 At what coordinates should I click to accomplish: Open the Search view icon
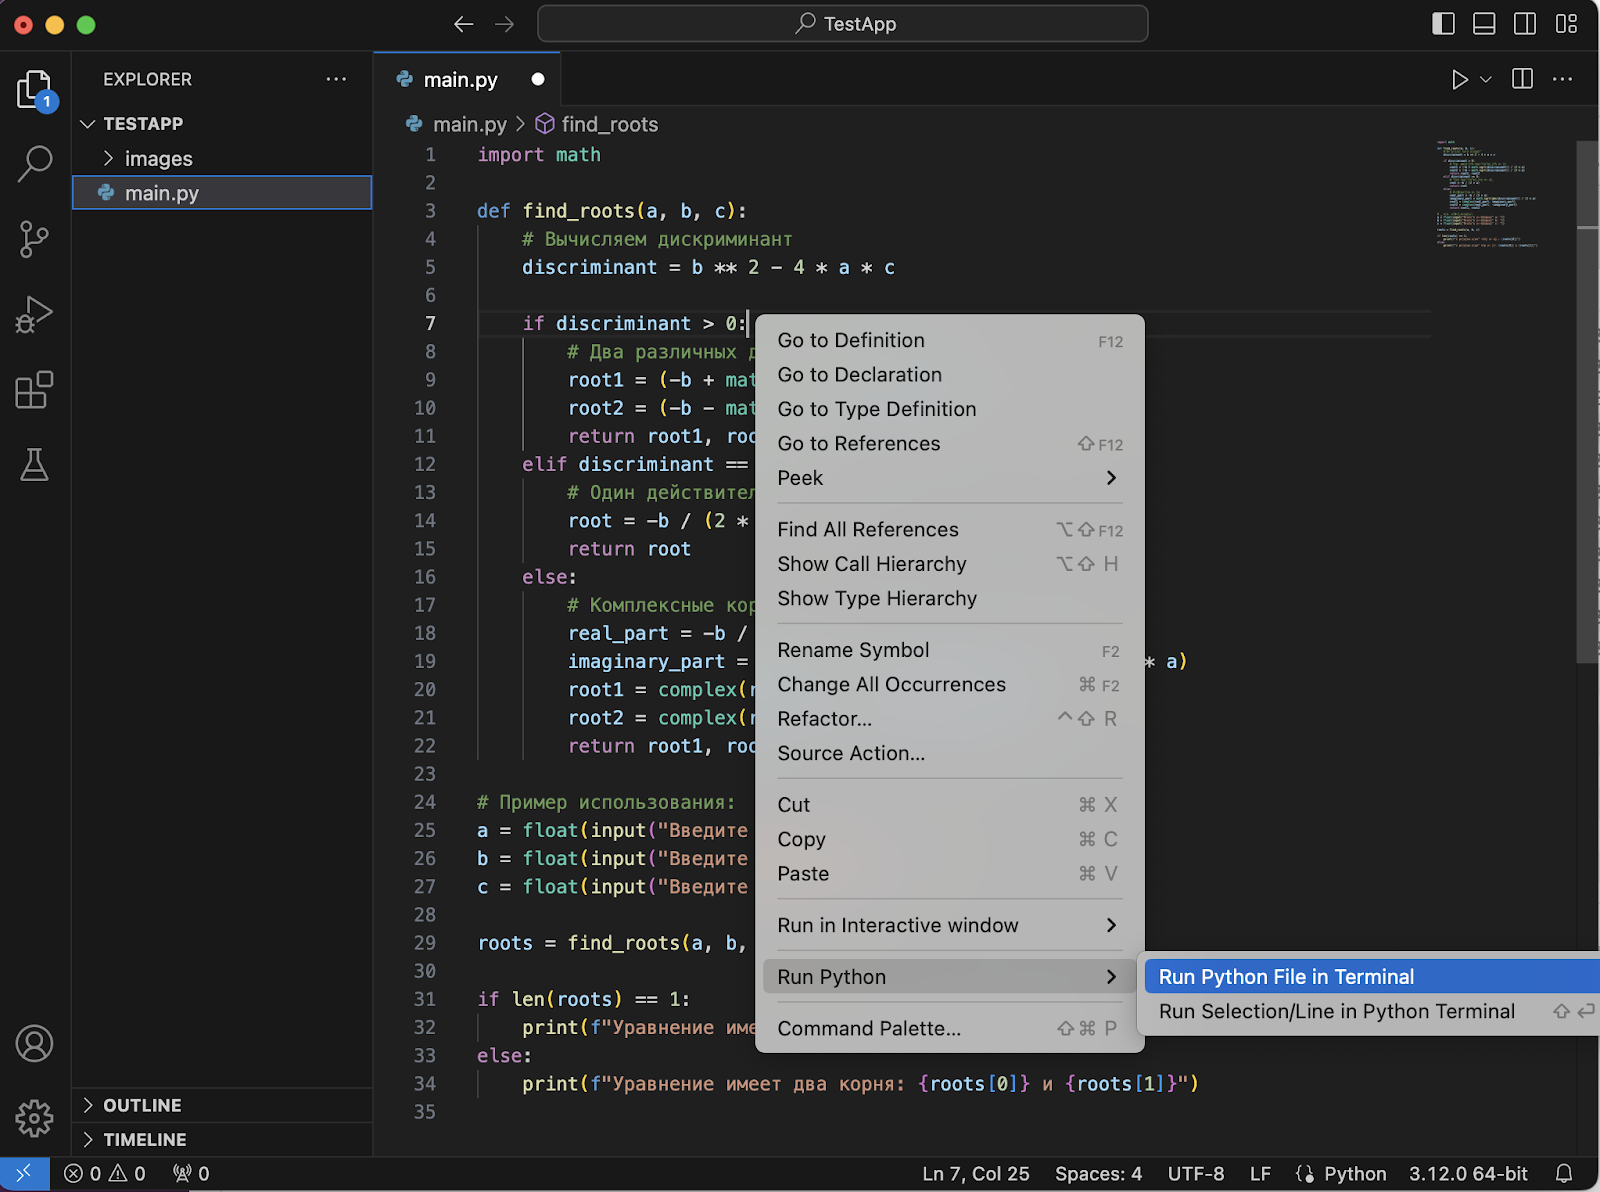(x=35, y=164)
